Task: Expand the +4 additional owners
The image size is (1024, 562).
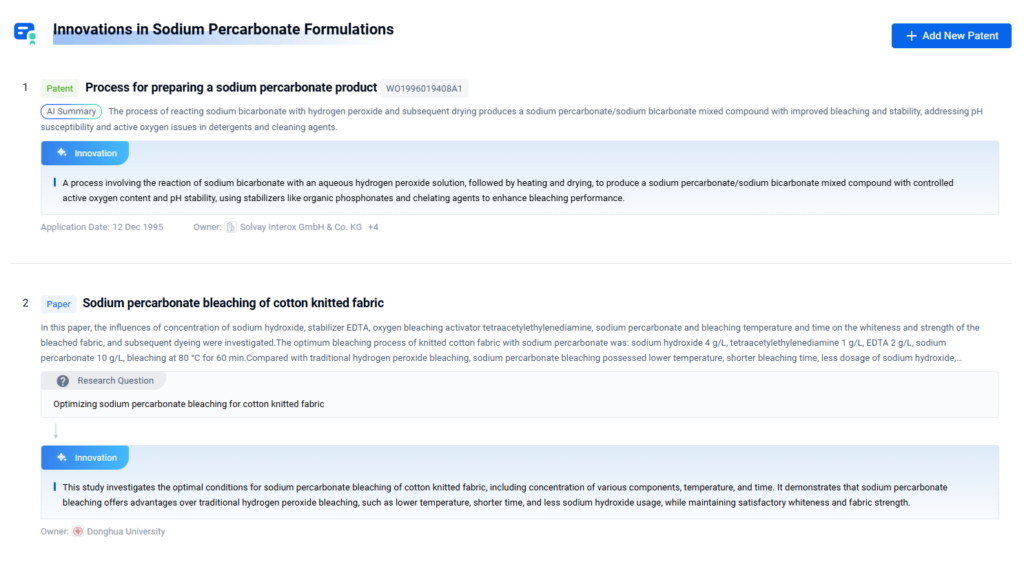Action: (373, 227)
